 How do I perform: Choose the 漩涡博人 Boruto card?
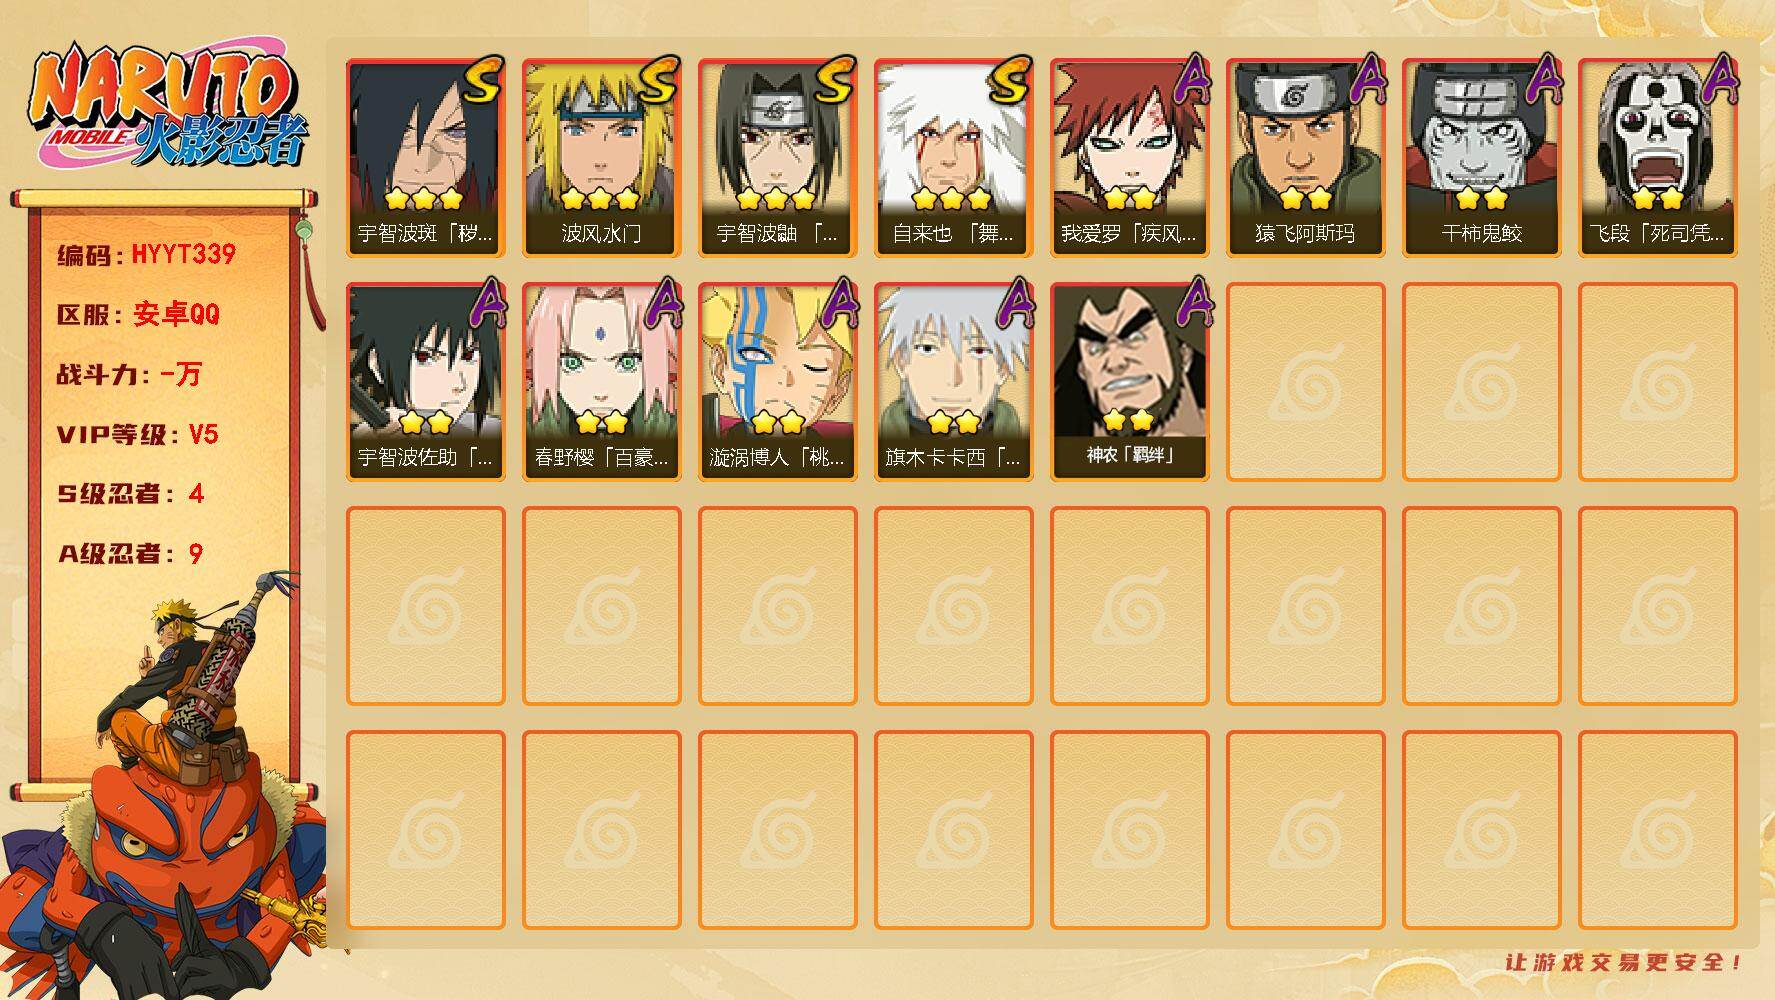coord(777,382)
